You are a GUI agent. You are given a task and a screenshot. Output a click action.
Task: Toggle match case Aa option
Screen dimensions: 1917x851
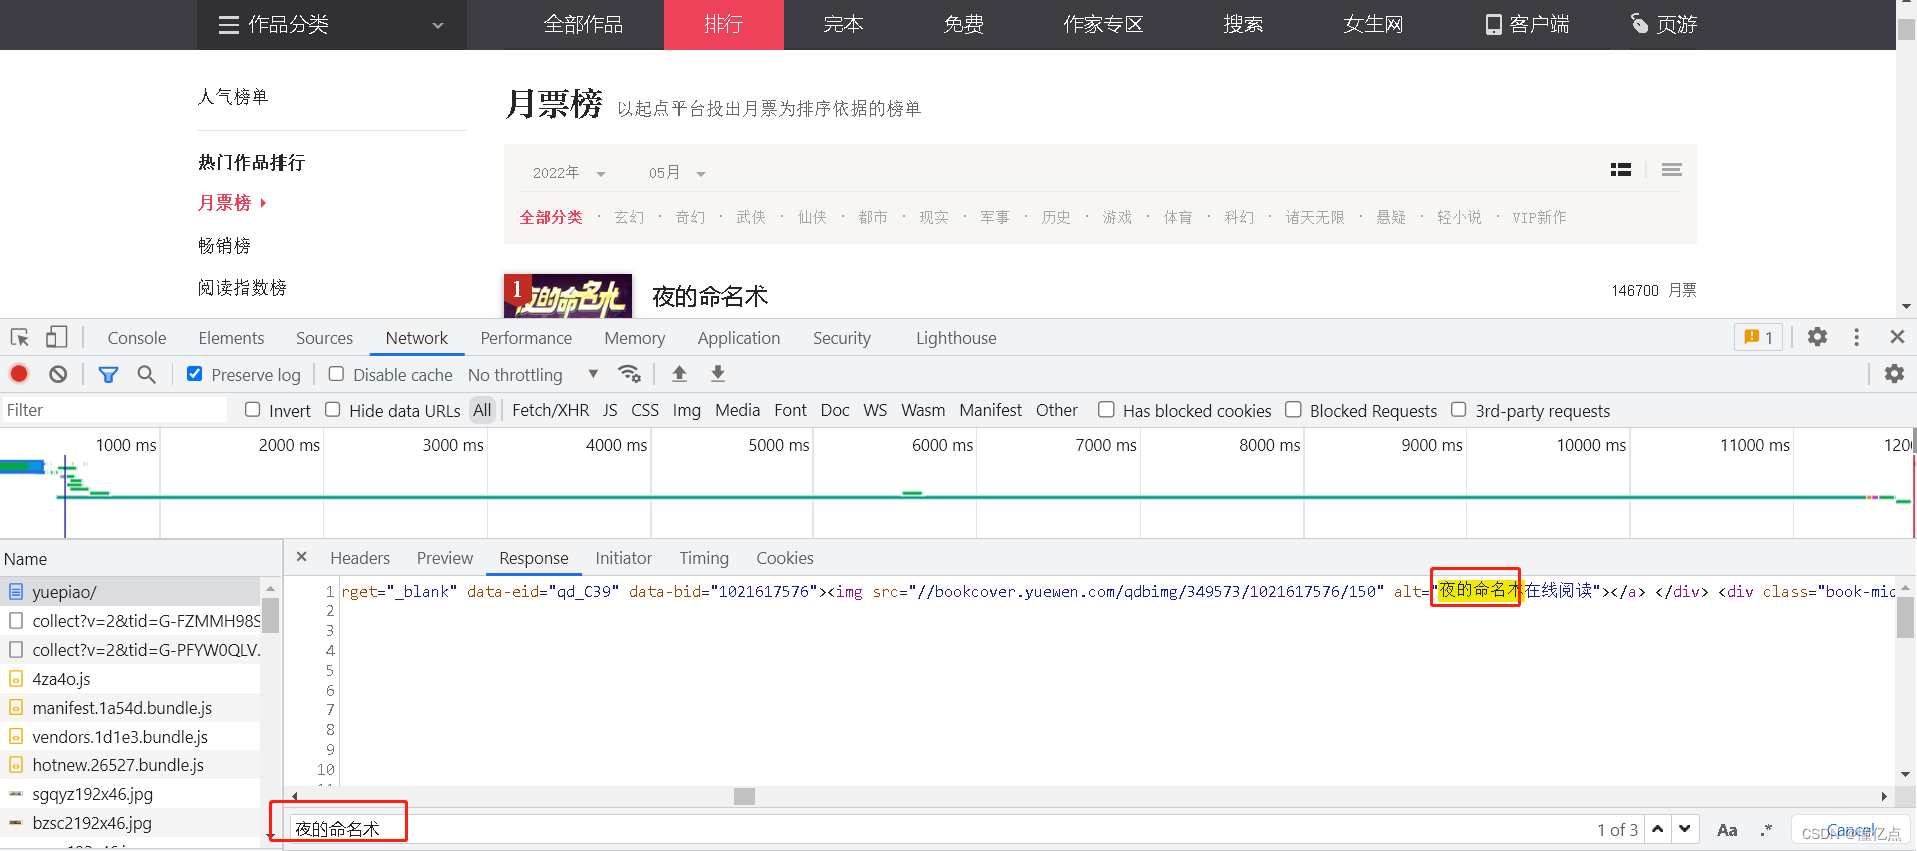pos(1727,830)
